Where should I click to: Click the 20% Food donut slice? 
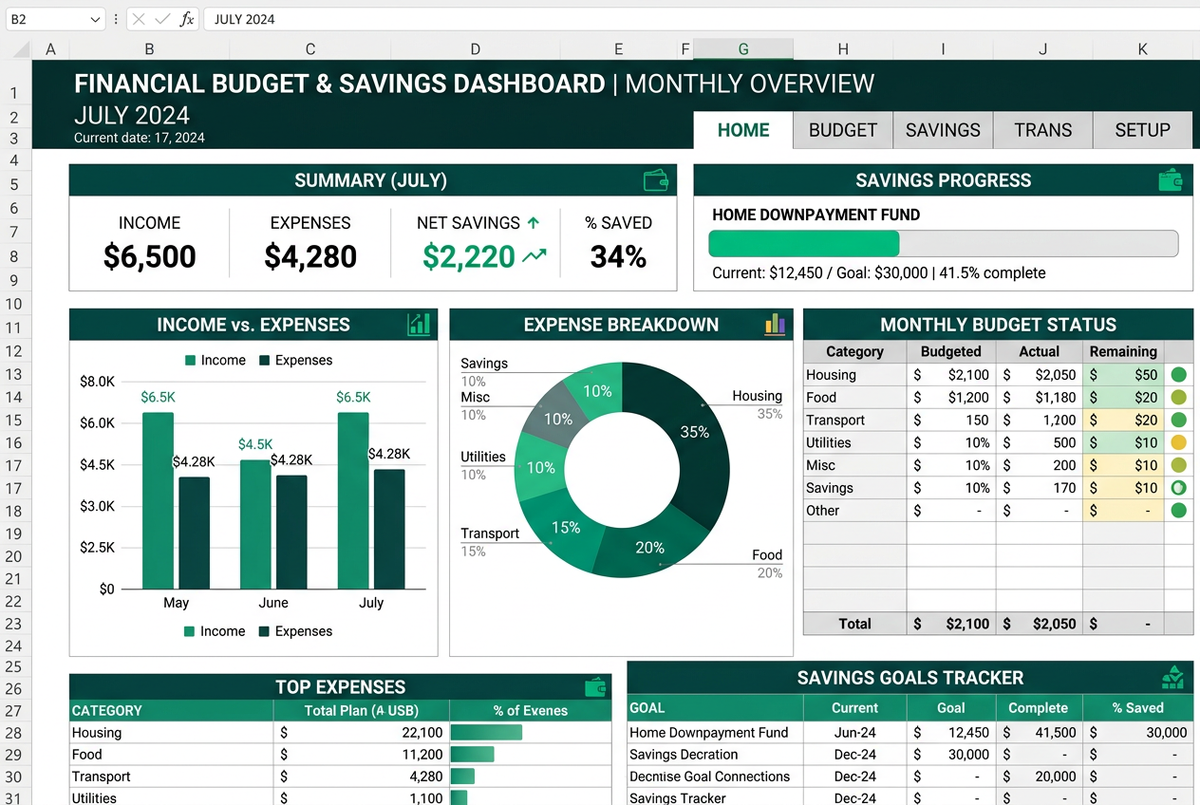pyautogui.click(x=651, y=546)
